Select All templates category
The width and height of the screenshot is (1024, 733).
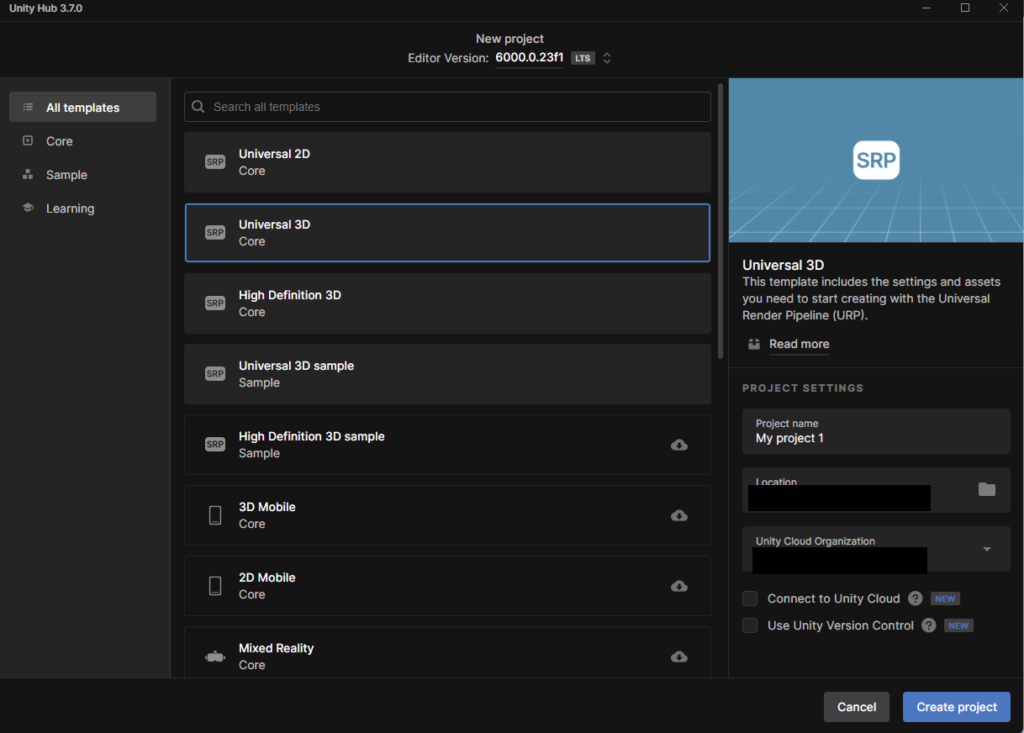[83, 107]
